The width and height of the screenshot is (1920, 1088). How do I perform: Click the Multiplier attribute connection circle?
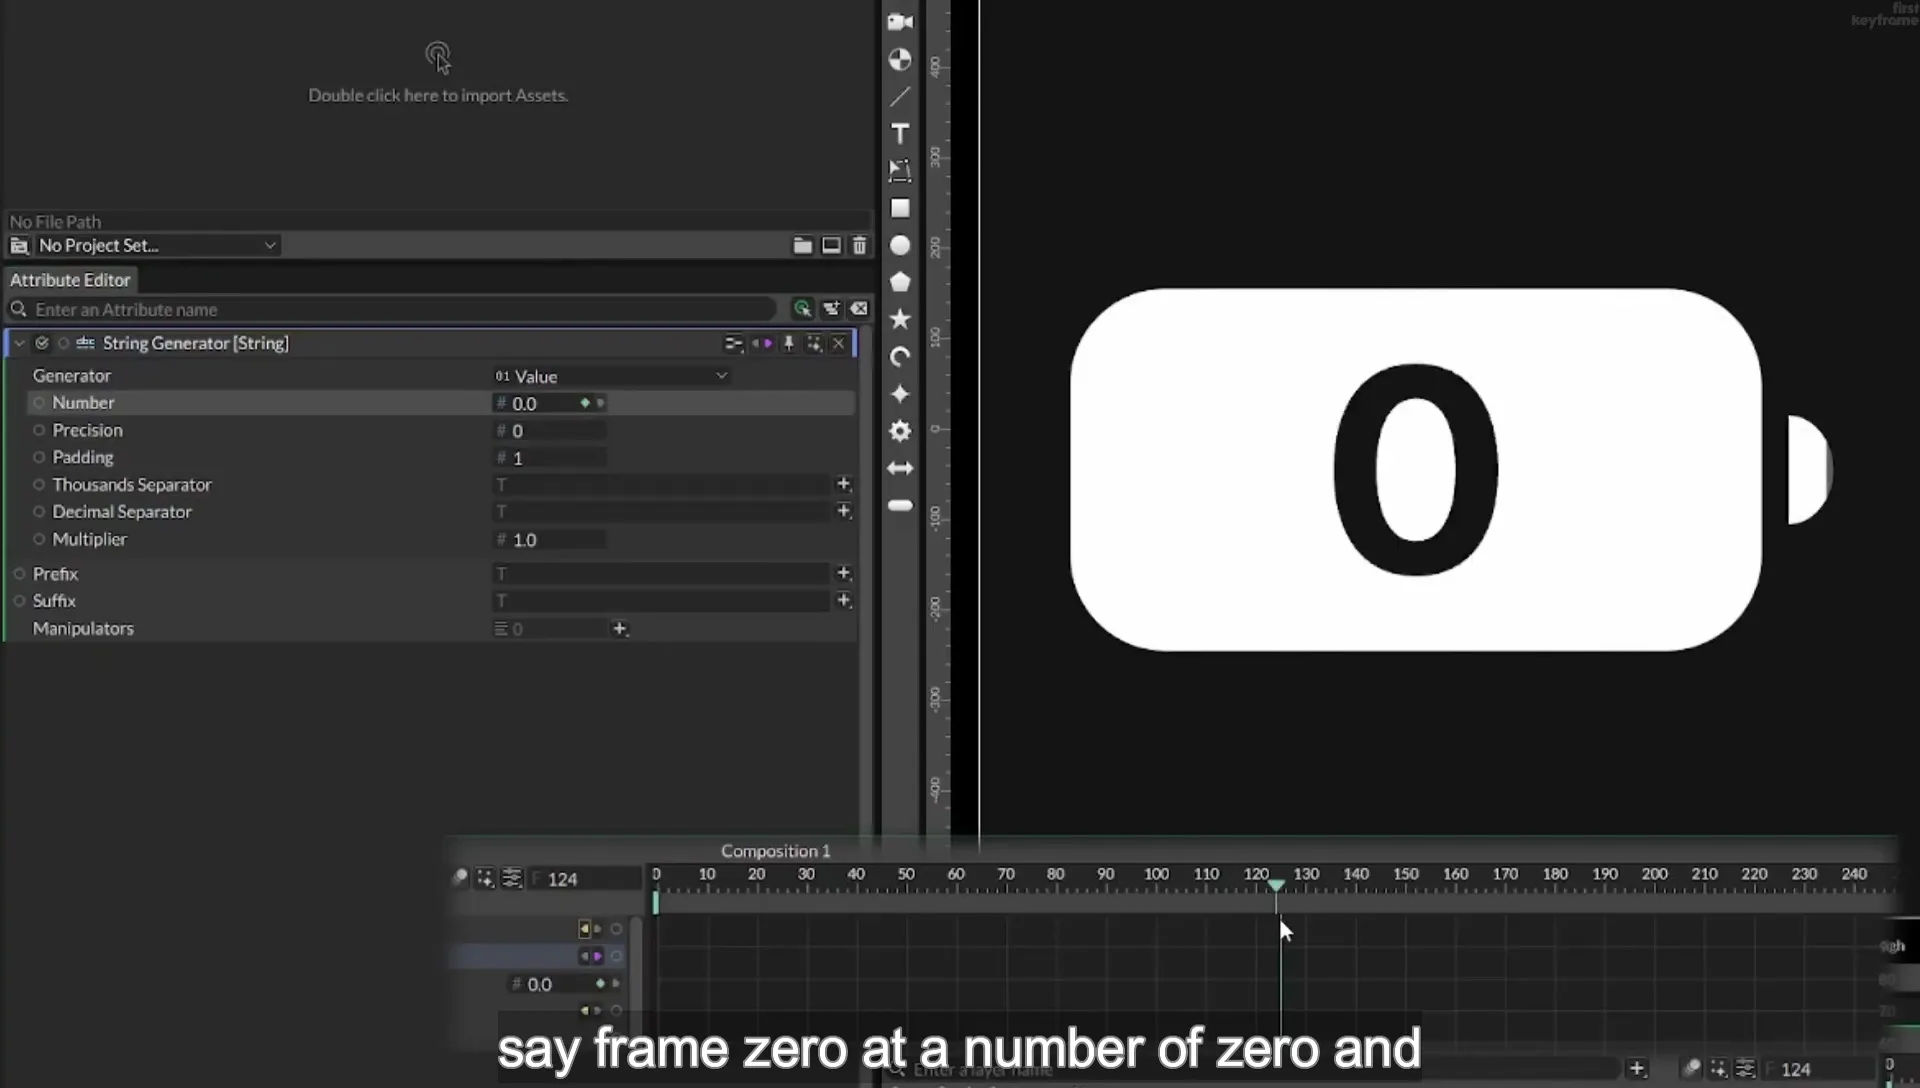coord(39,539)
